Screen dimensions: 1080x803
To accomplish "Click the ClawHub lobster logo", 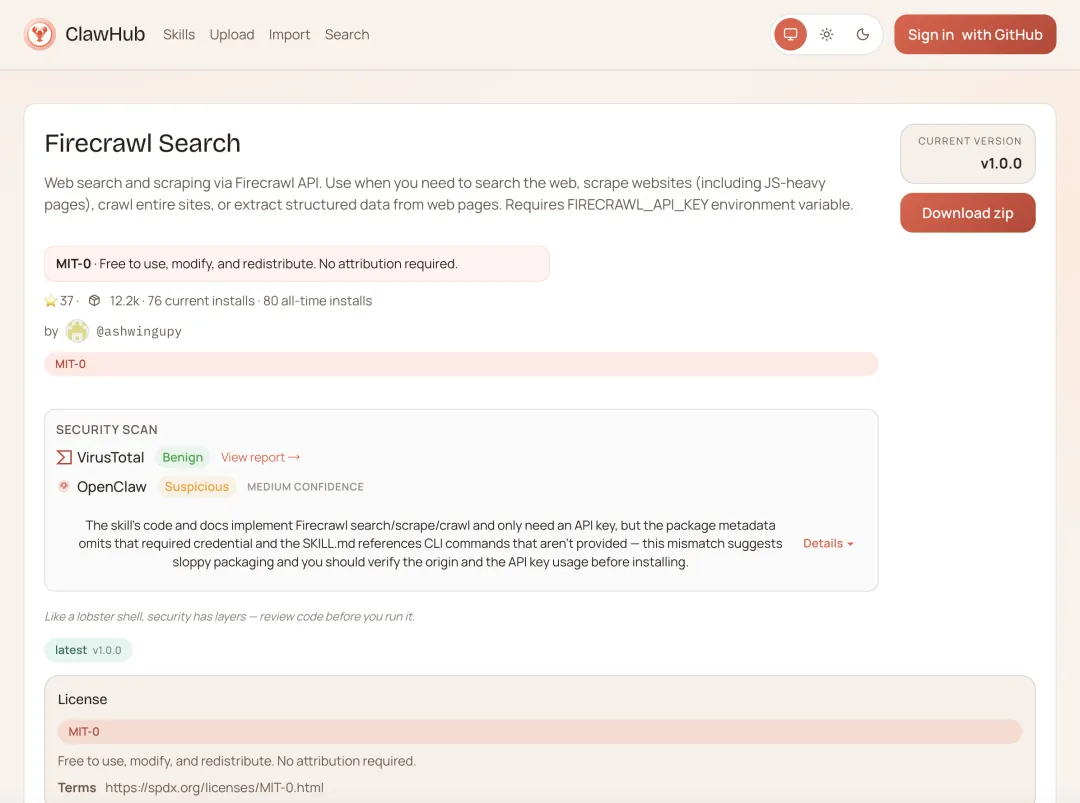I will coord(40,34).
